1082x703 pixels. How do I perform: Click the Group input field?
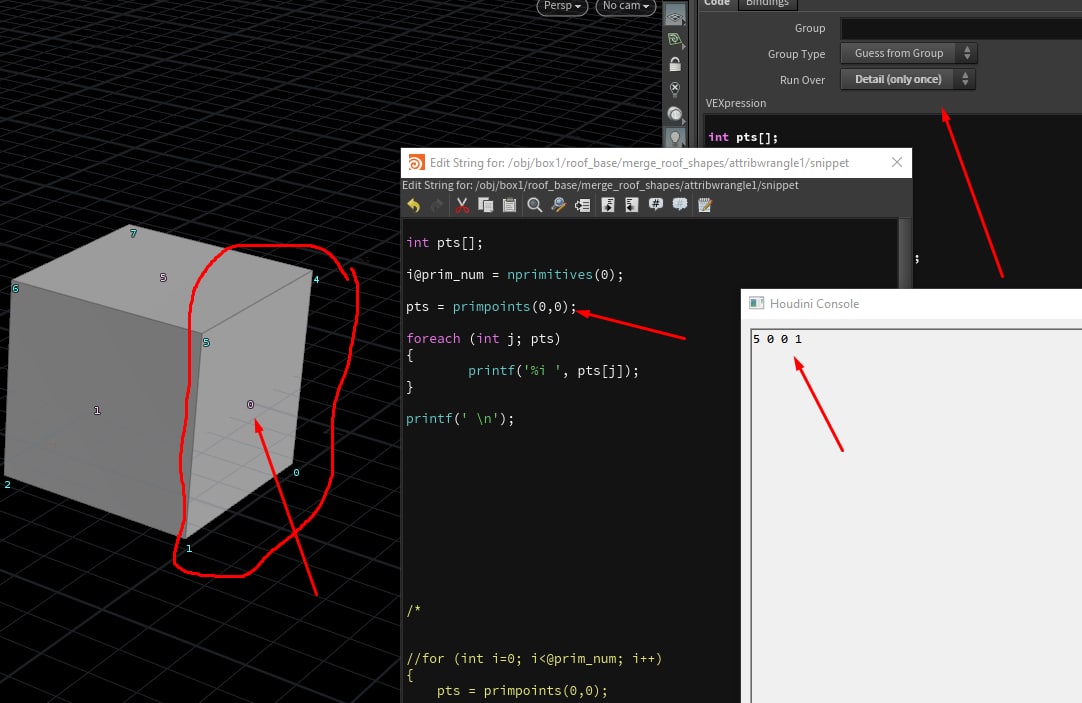(961, 28)
